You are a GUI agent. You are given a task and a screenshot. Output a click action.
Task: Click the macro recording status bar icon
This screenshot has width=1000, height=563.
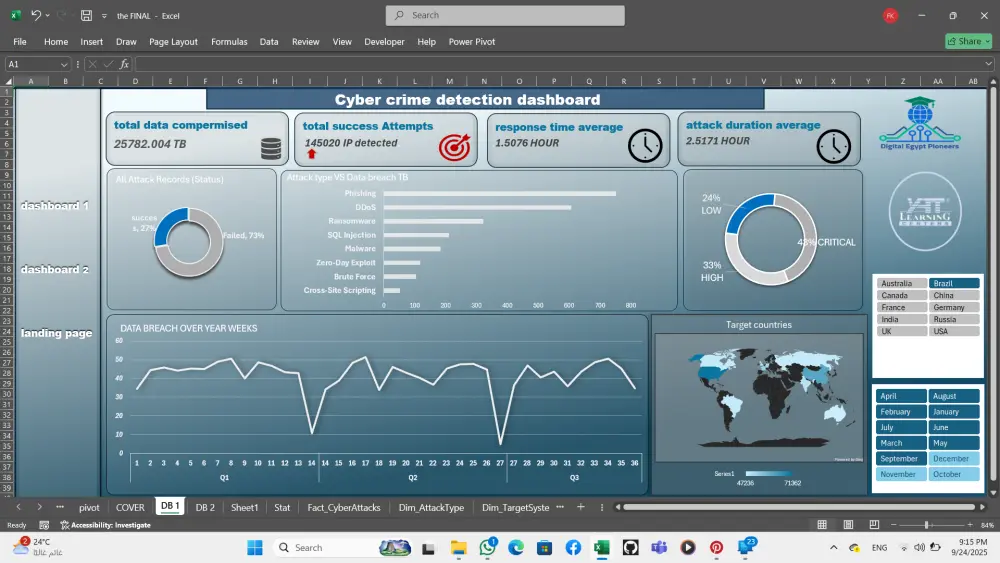(44, 525)
